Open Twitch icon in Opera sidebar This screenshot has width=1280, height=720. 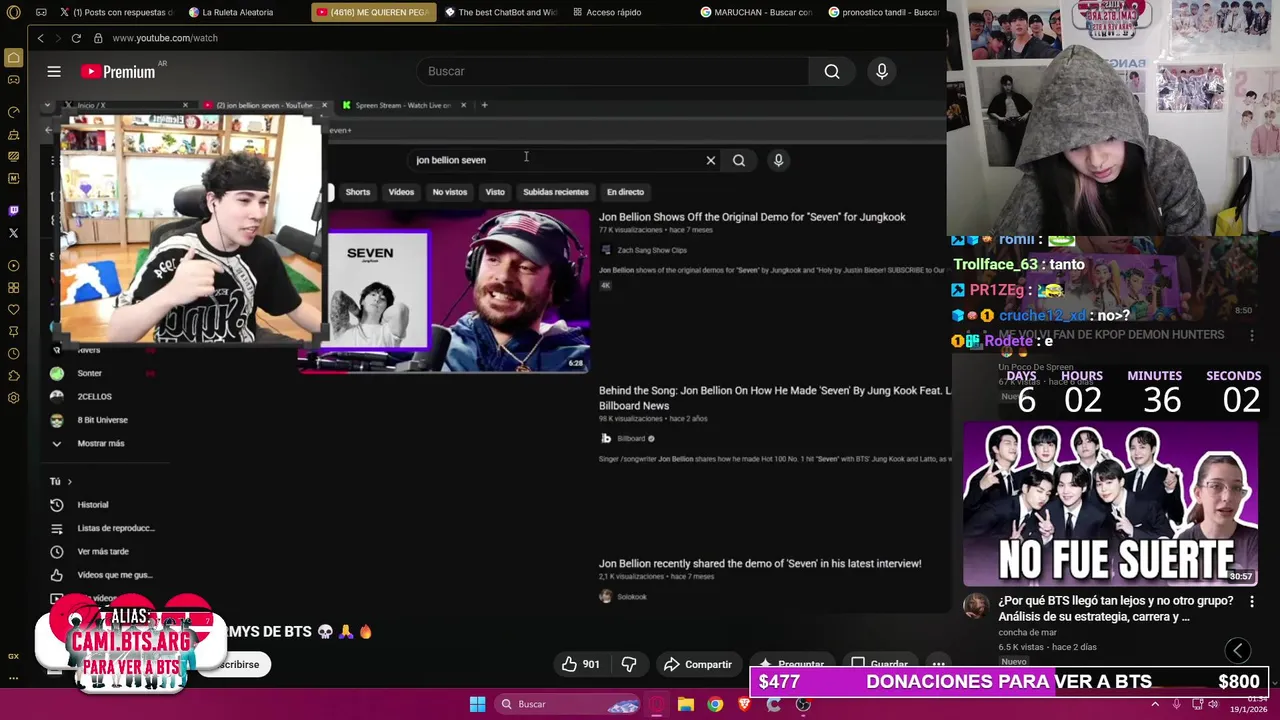pyautogui.click(x=13, y=210)
